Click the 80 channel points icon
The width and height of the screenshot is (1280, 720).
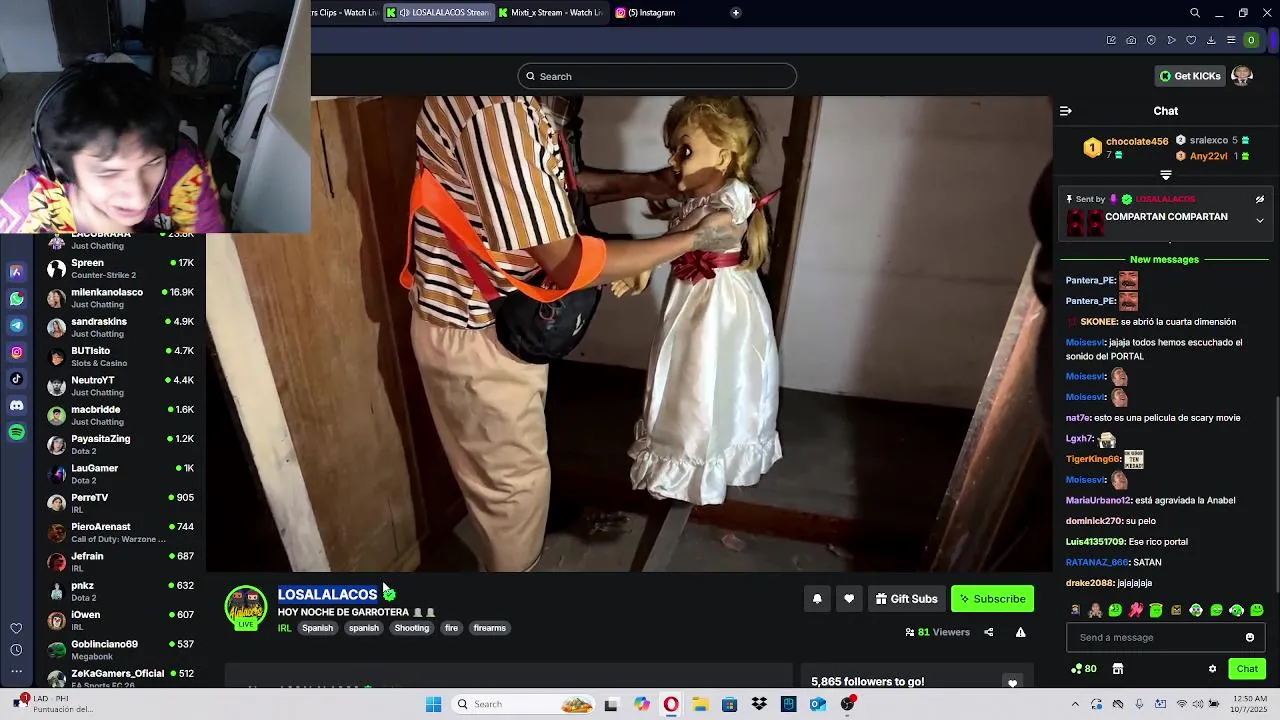[x=1083, y=669]
